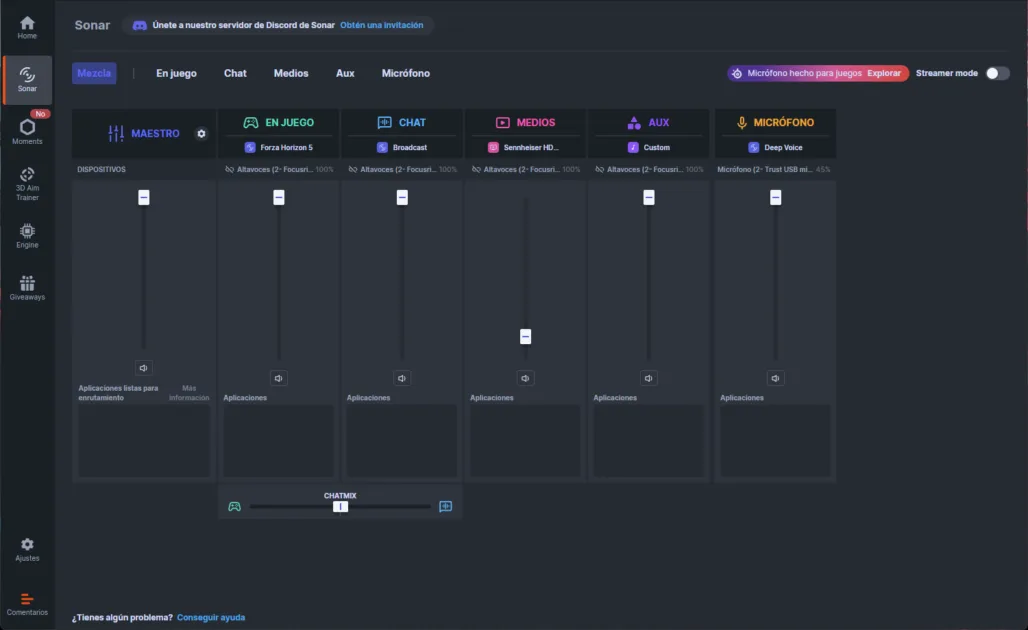Screen dimensions: 1028x630
Task: Switch to the En juego tab
Action: click(x=176, y=73)
